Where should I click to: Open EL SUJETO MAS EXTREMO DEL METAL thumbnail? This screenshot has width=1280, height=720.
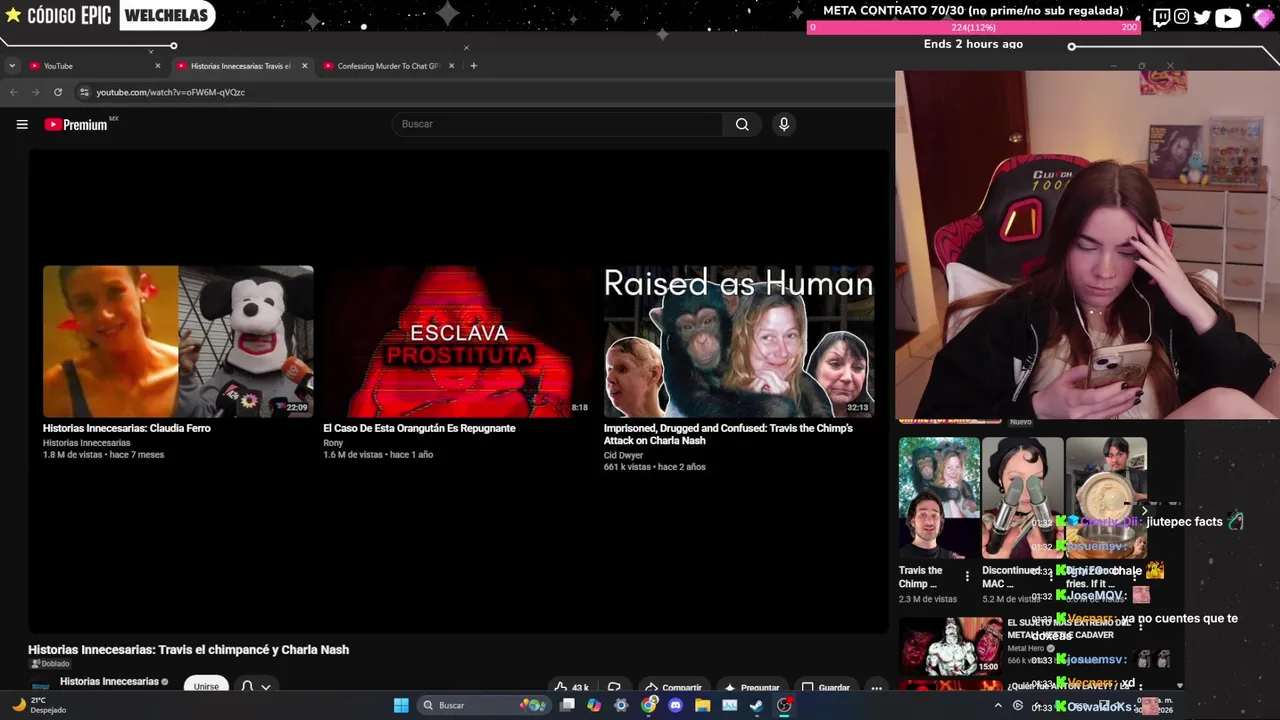coord(950,646)
